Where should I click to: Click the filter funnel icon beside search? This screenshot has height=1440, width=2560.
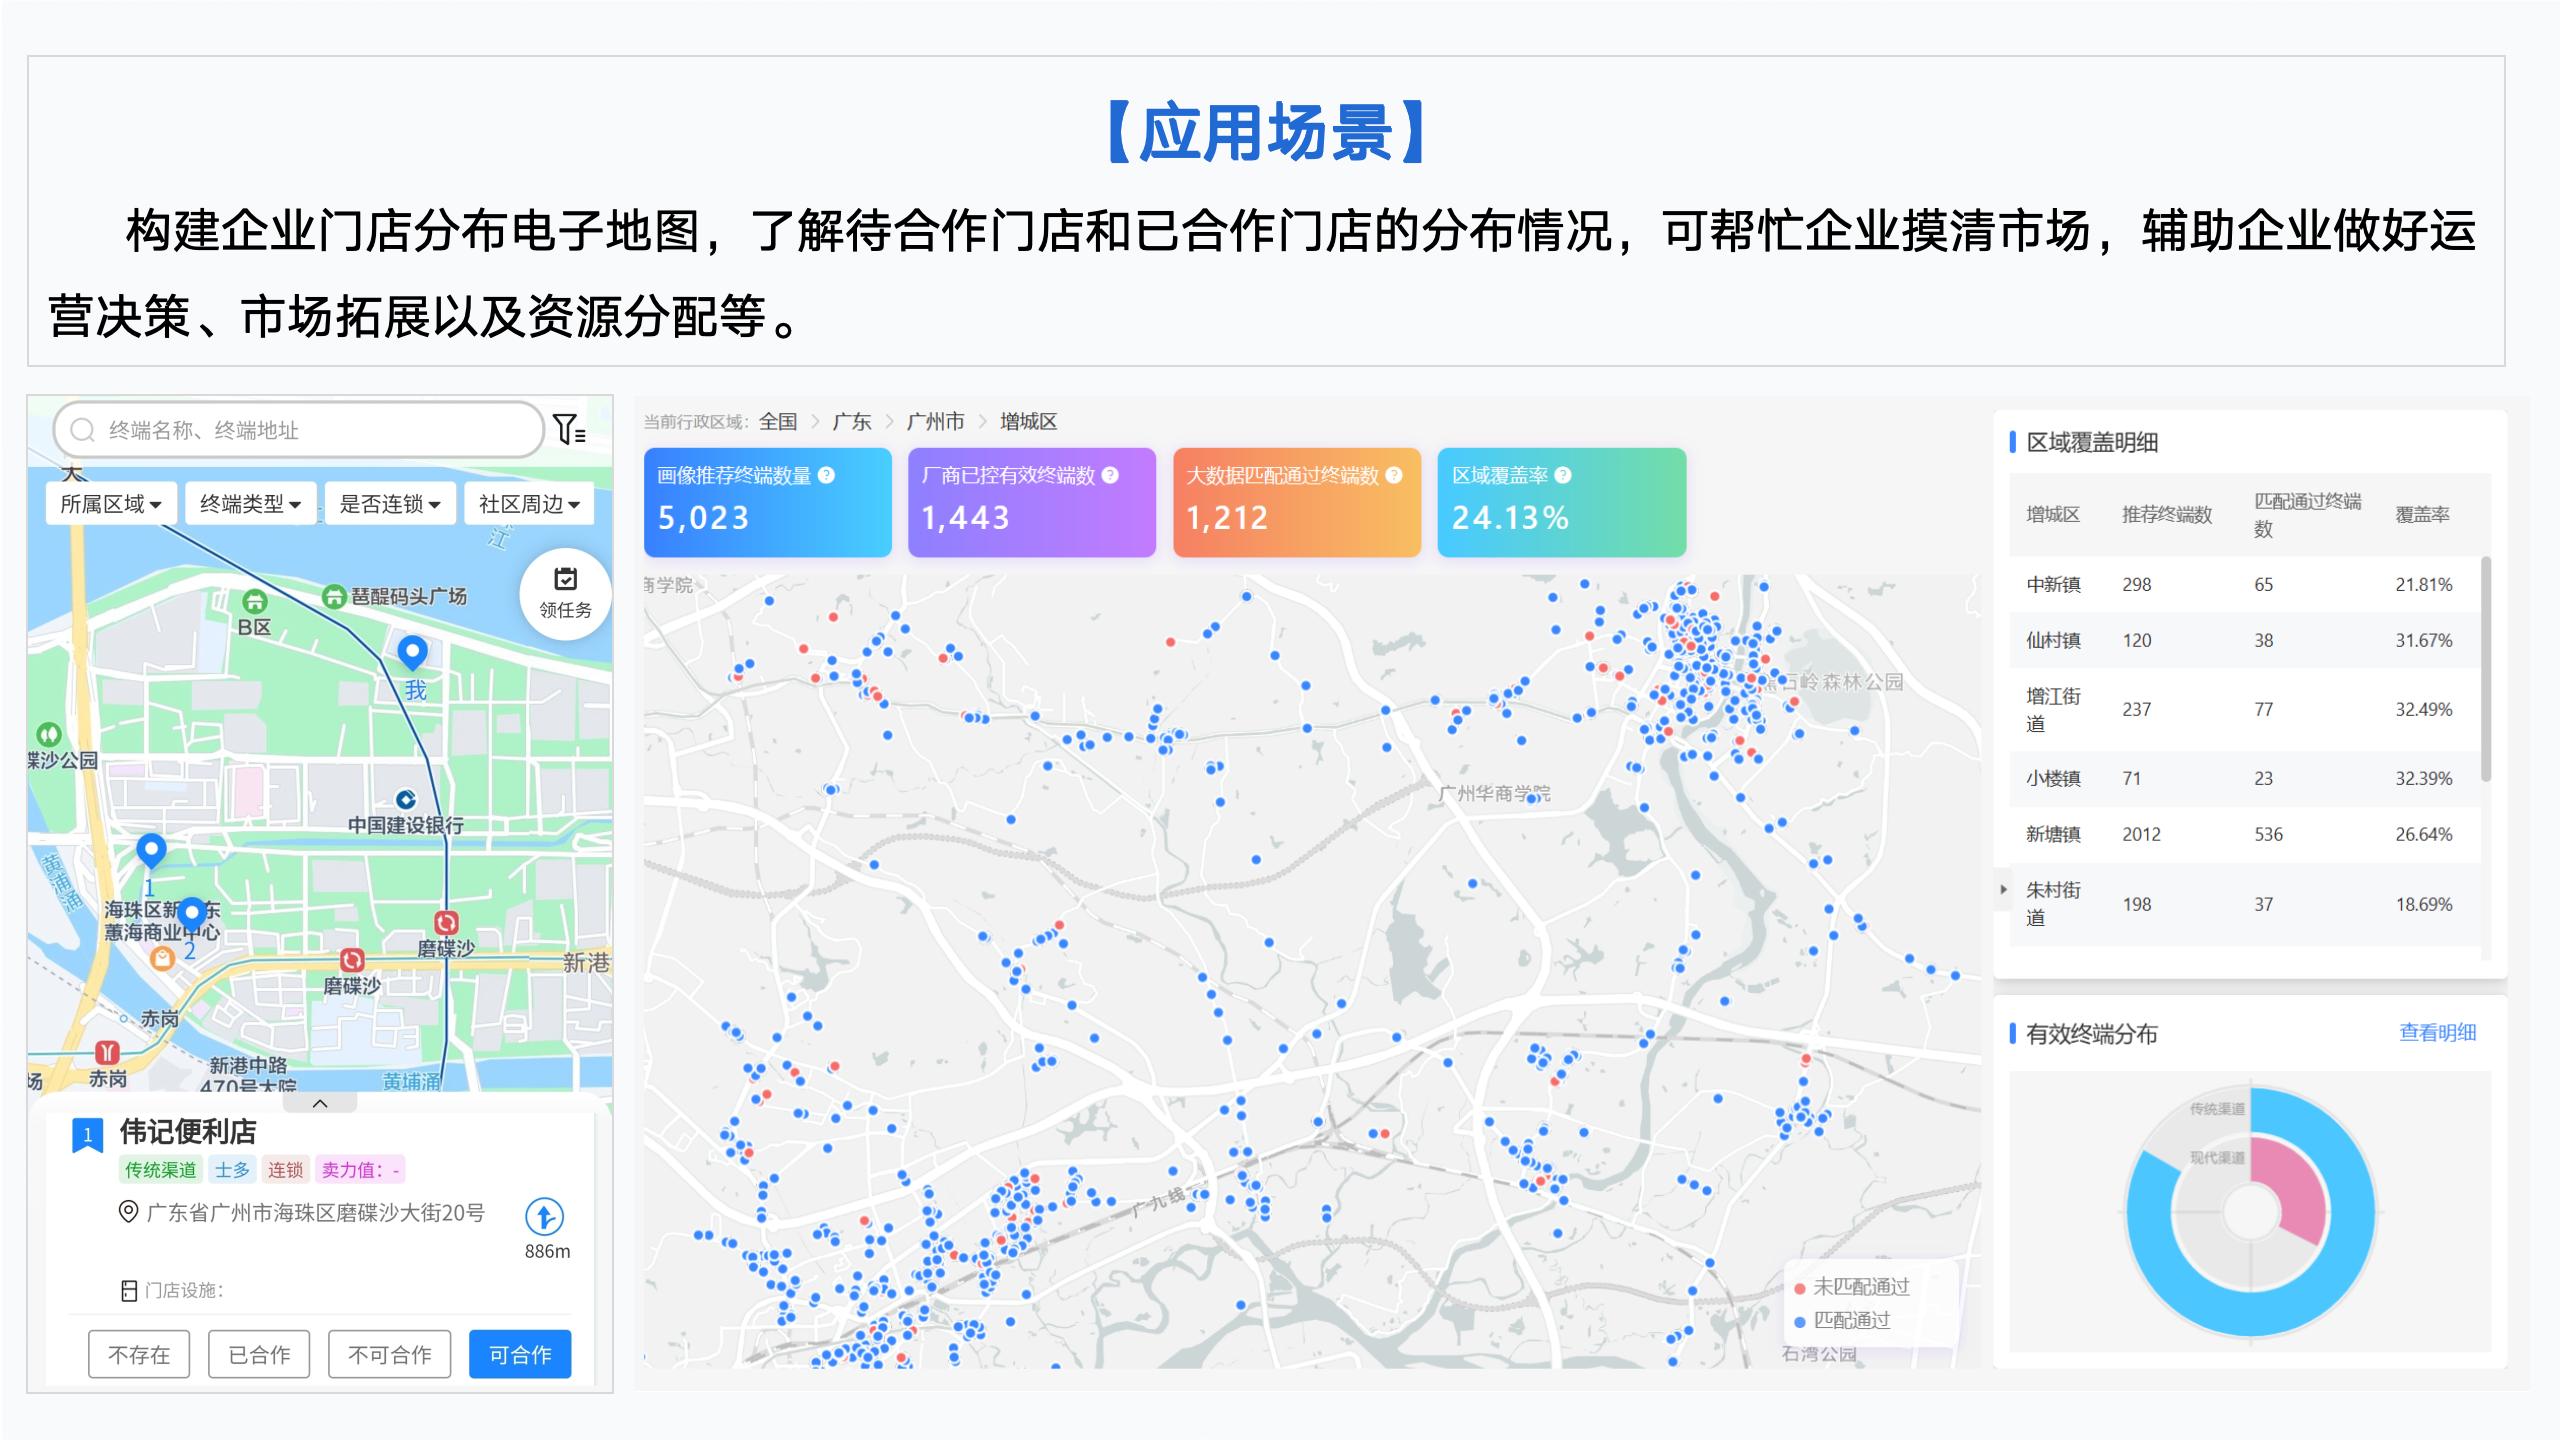click(x=569, y=430)
